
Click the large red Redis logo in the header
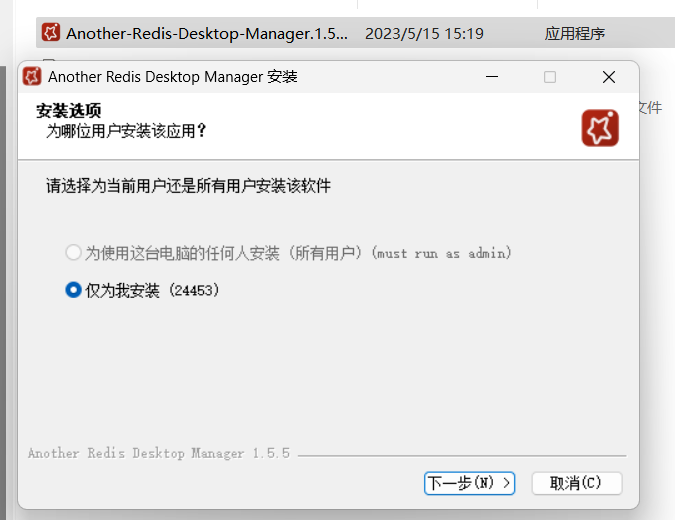pos(600,128)
